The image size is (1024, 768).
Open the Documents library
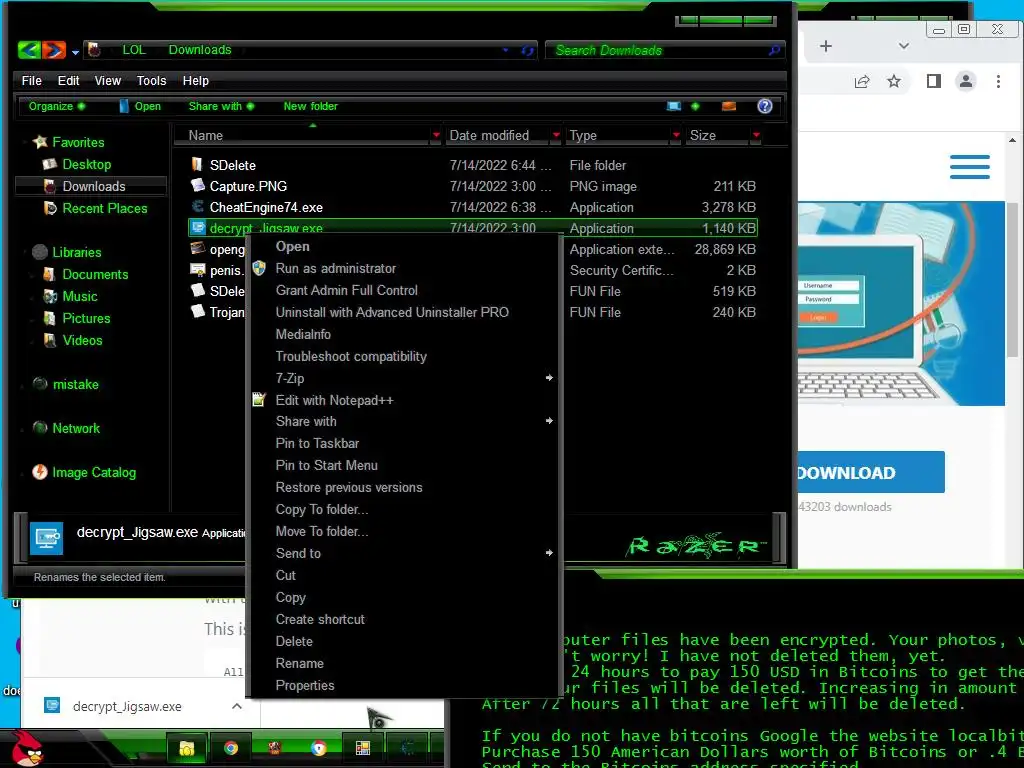click(x=95, y=274)
